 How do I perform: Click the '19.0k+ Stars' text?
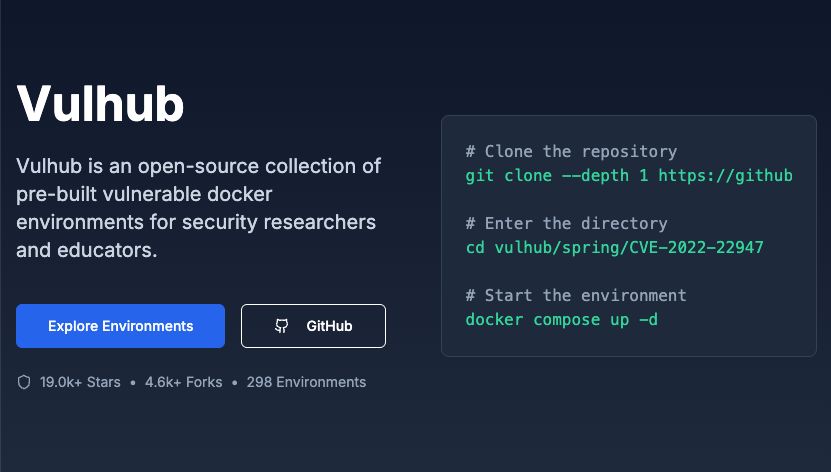(80, 382)
